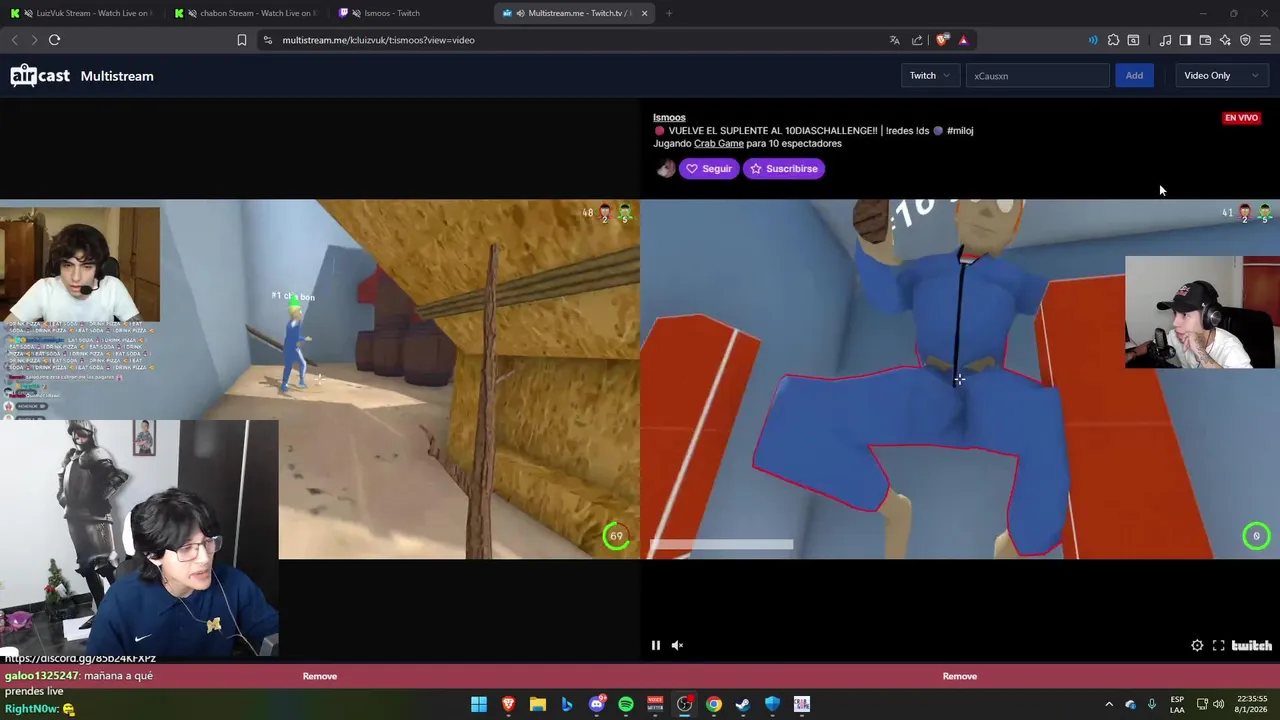
Task: Open File Explorer from the taskbar
Action: (538, 704)
